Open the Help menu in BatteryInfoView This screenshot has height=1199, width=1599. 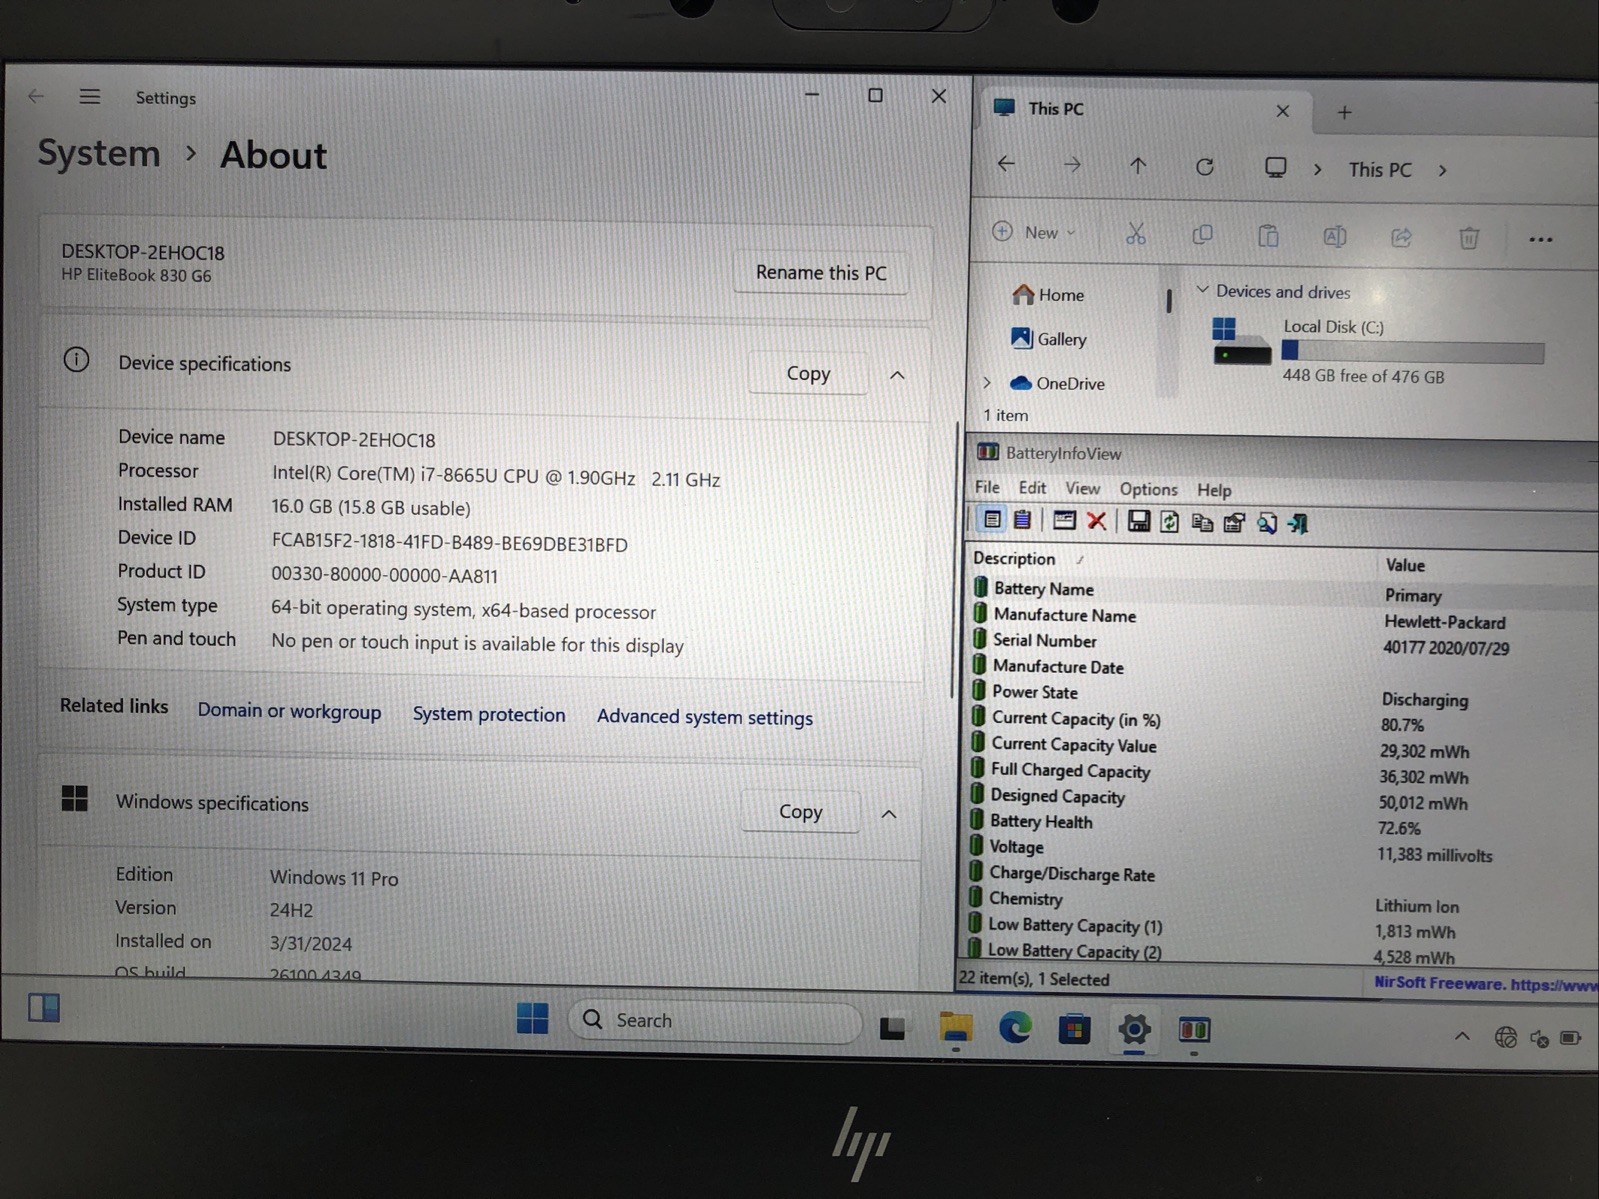(1214, 490)
